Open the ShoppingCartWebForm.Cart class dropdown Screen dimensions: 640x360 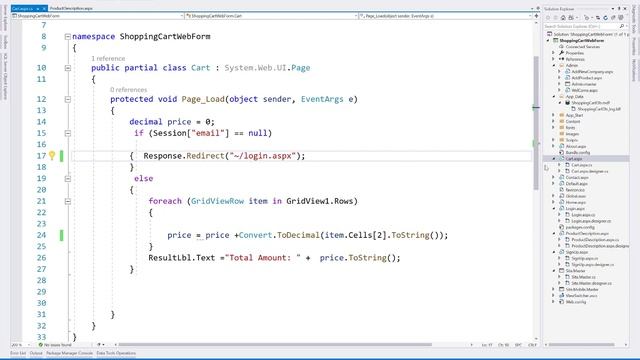point(271,16)
